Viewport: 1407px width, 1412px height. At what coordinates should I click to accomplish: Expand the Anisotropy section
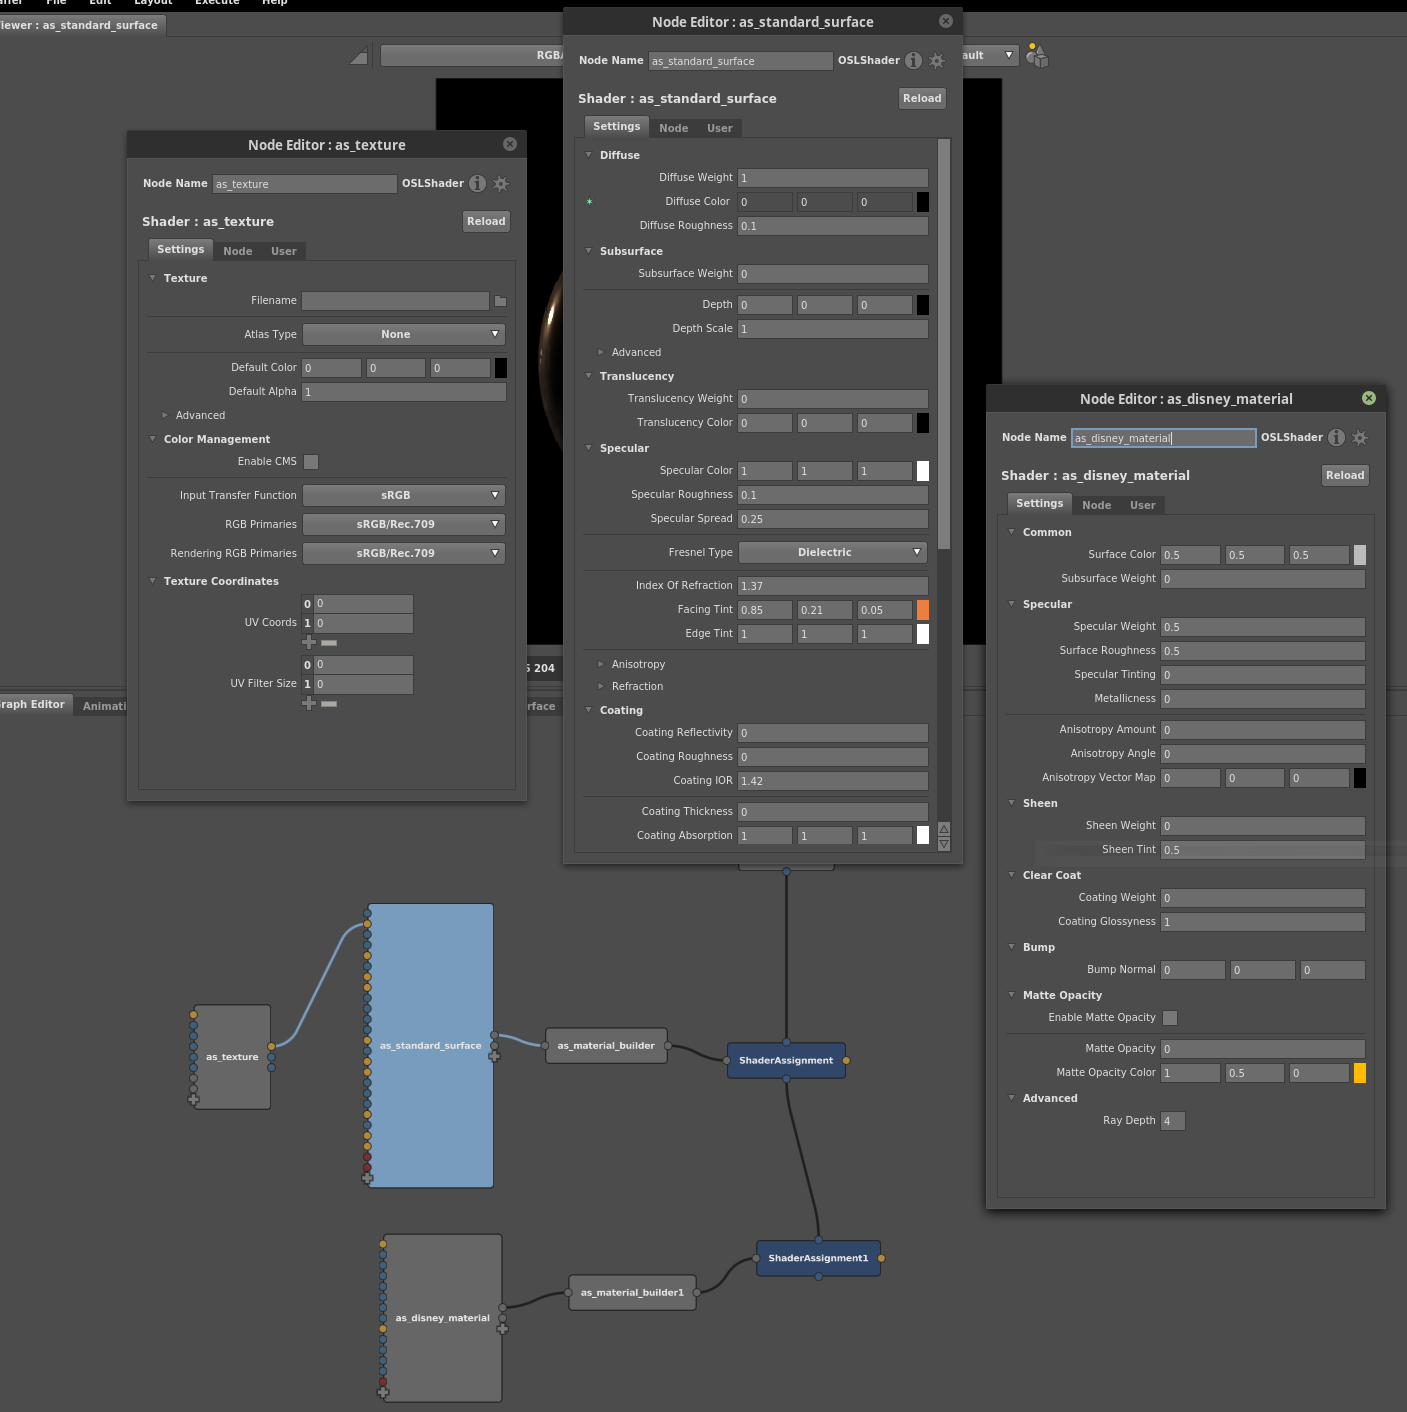point(601,664)
